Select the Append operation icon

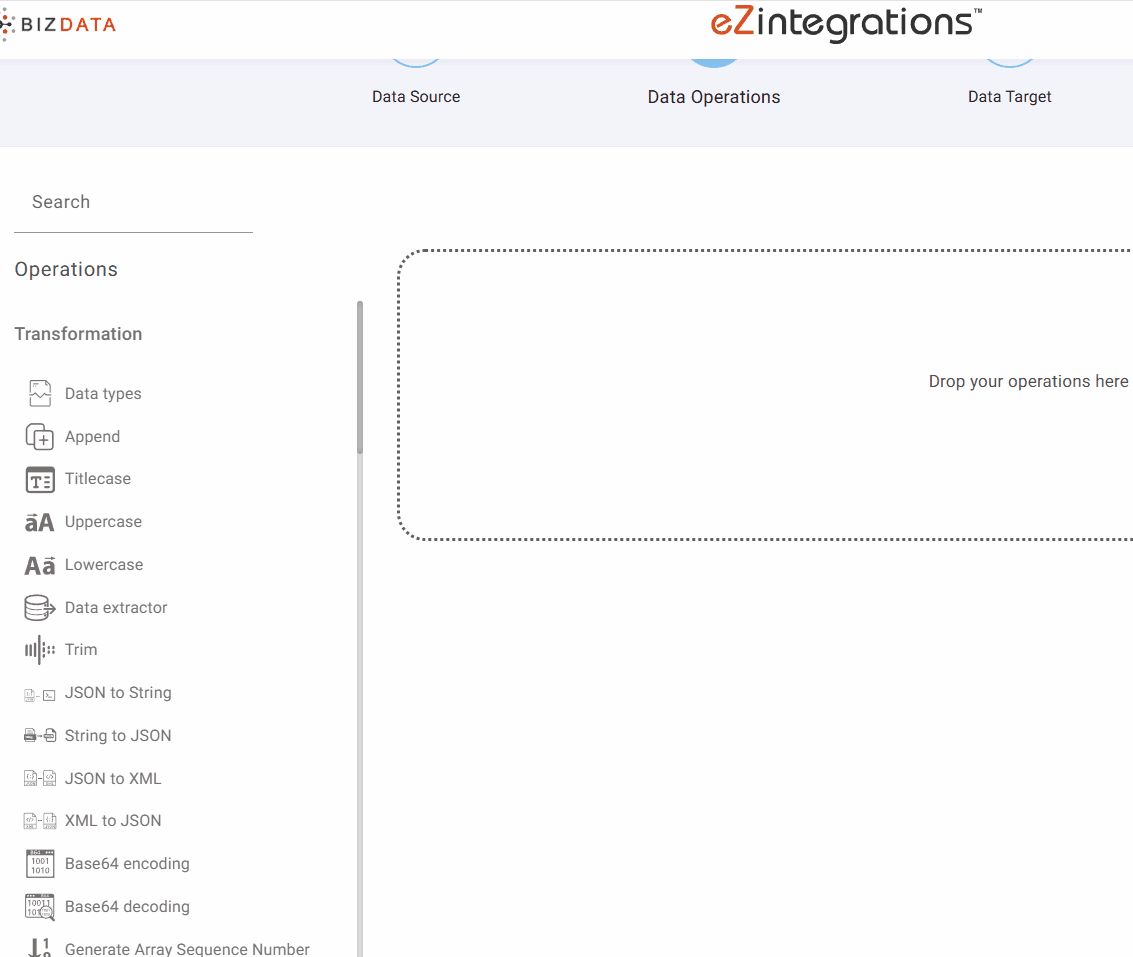point(39,437)
